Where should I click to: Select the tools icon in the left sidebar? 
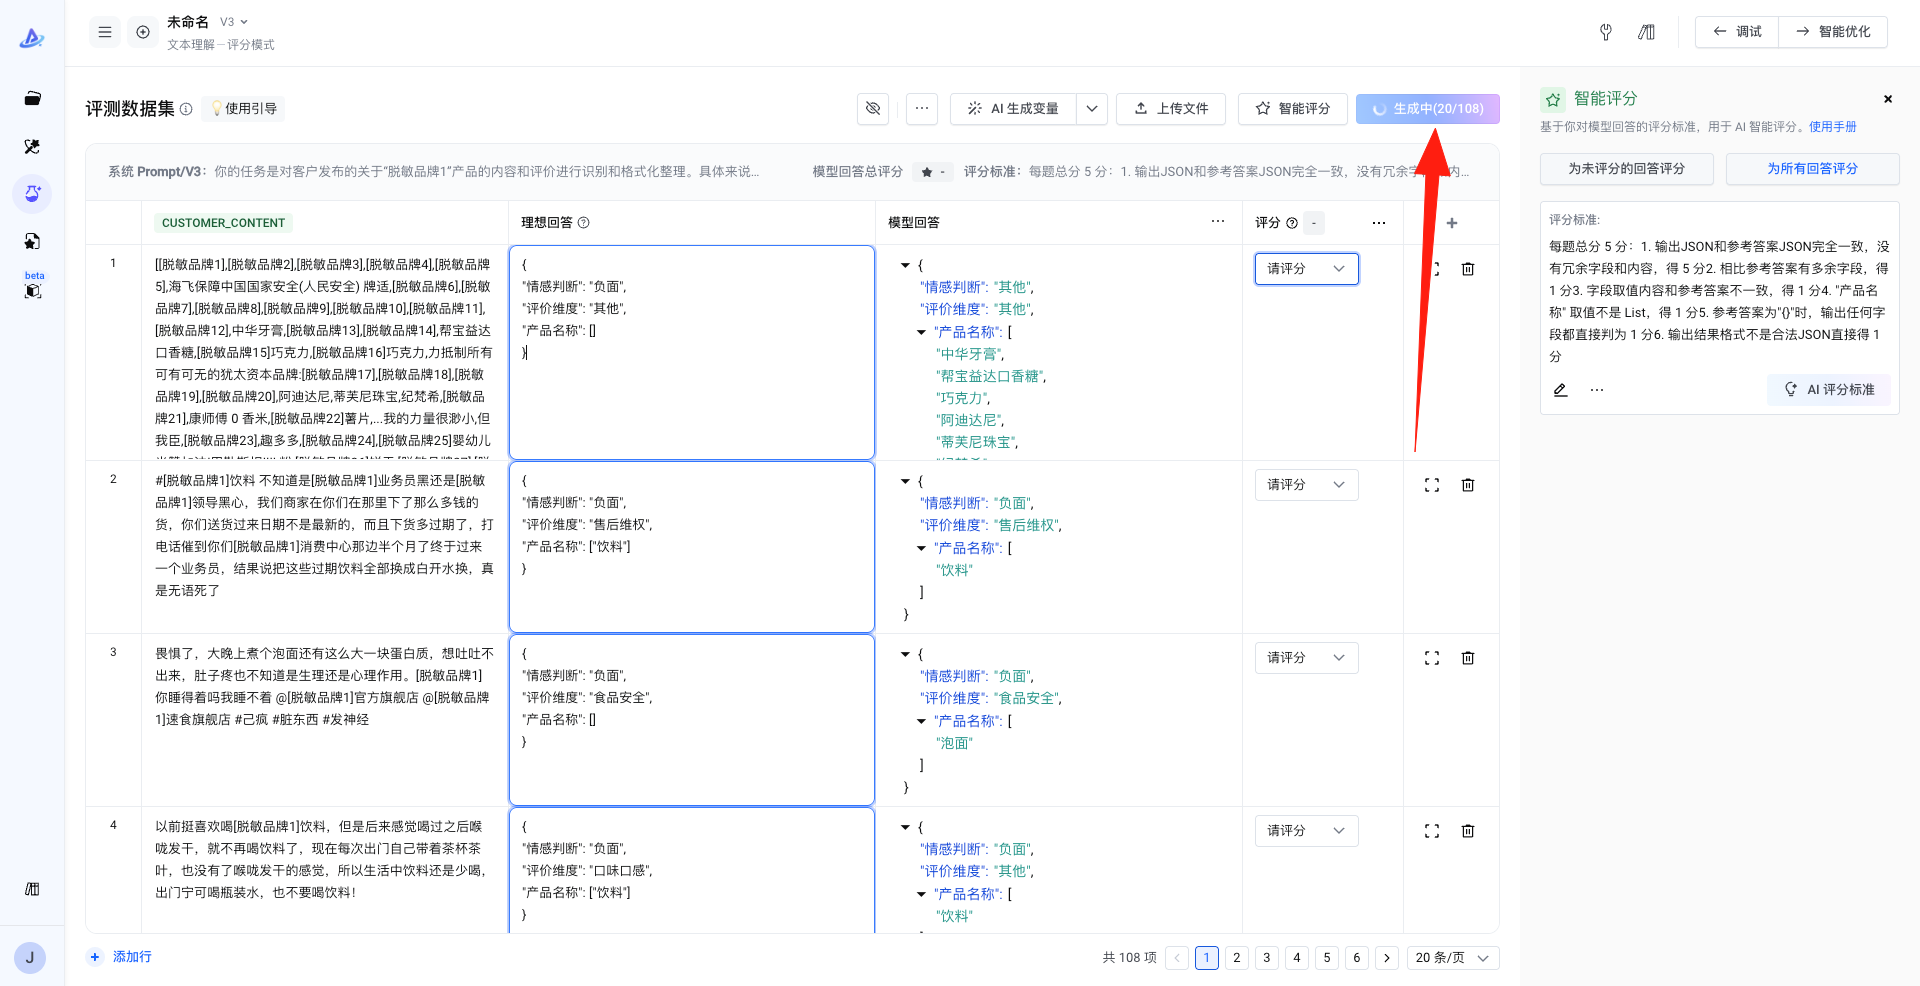tap(32, 146)
